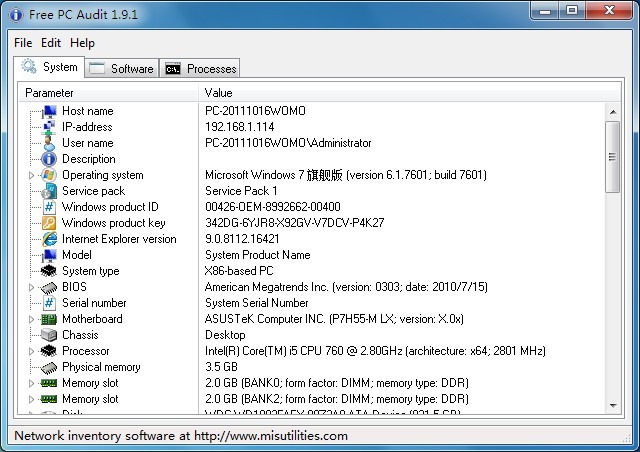640x452 pixels.
Task: Expand the Operating system row
Action: coord(32,175)
